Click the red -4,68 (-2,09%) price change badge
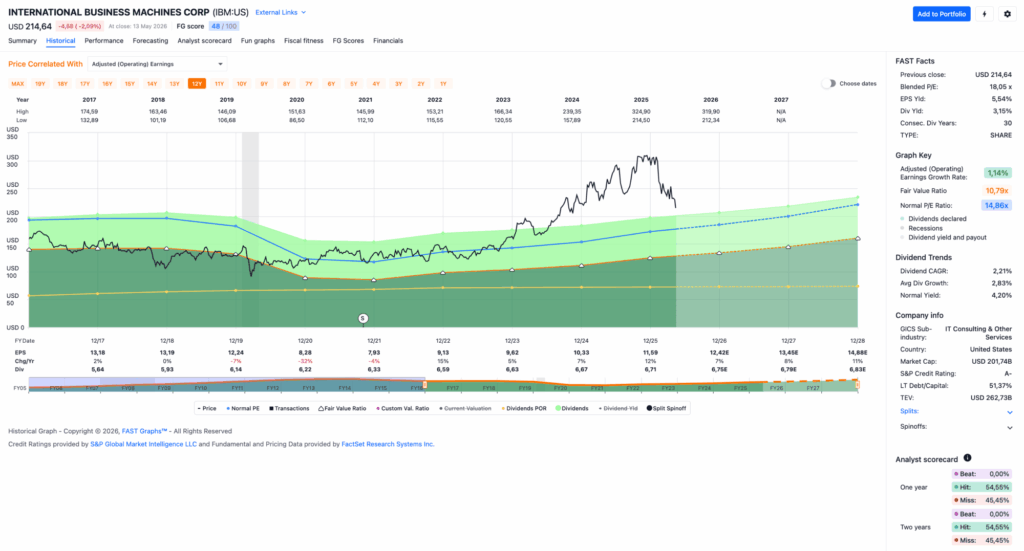The width and height of the screenshot is (1024, 551). 80,26
